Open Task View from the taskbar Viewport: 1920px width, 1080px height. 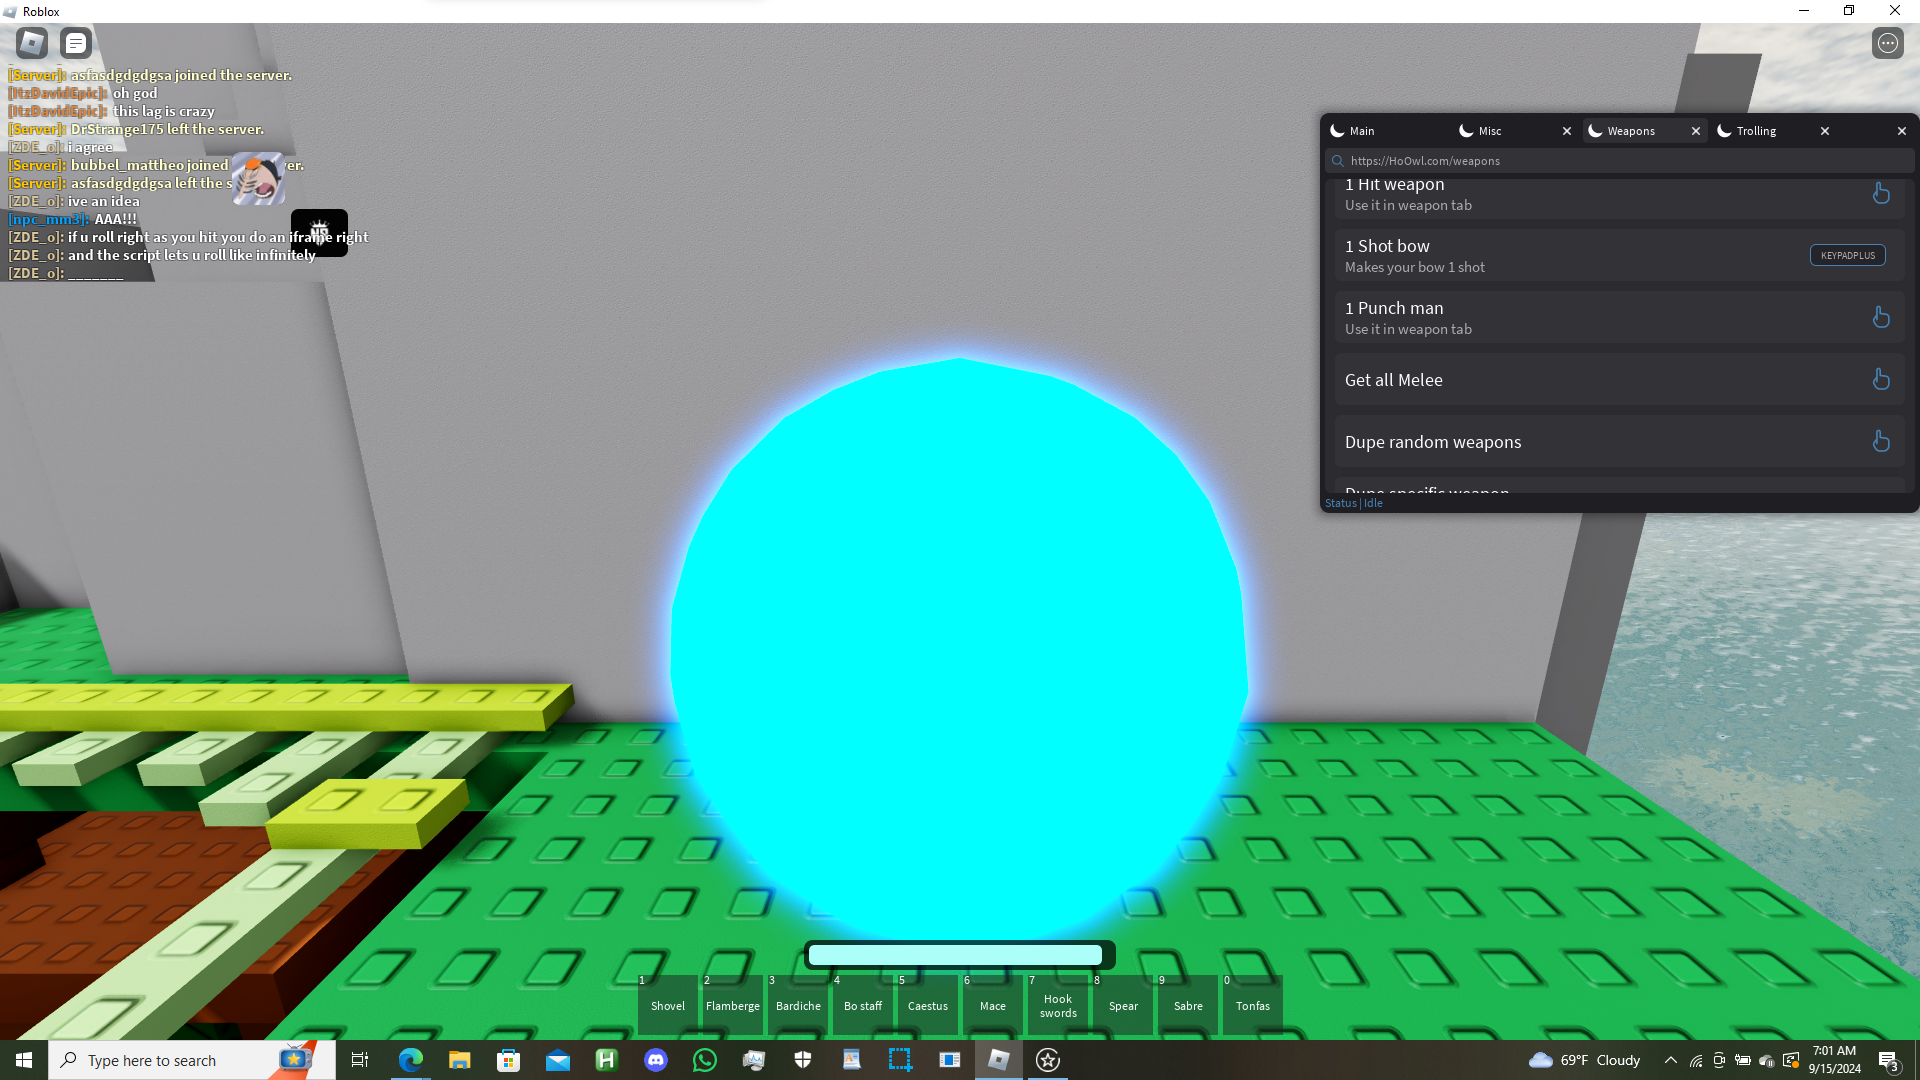click(360, 1060)
